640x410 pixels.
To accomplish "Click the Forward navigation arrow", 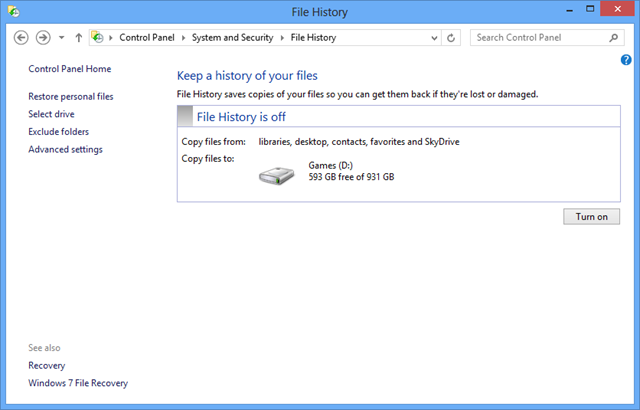I will pos(42,38).
